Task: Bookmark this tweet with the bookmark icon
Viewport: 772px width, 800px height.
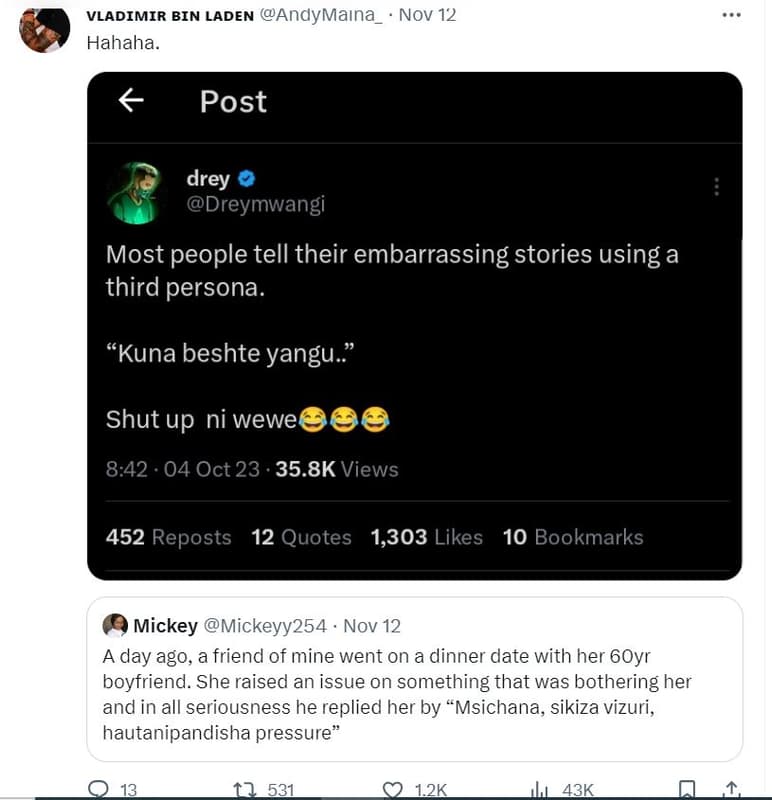Action: 687,789
